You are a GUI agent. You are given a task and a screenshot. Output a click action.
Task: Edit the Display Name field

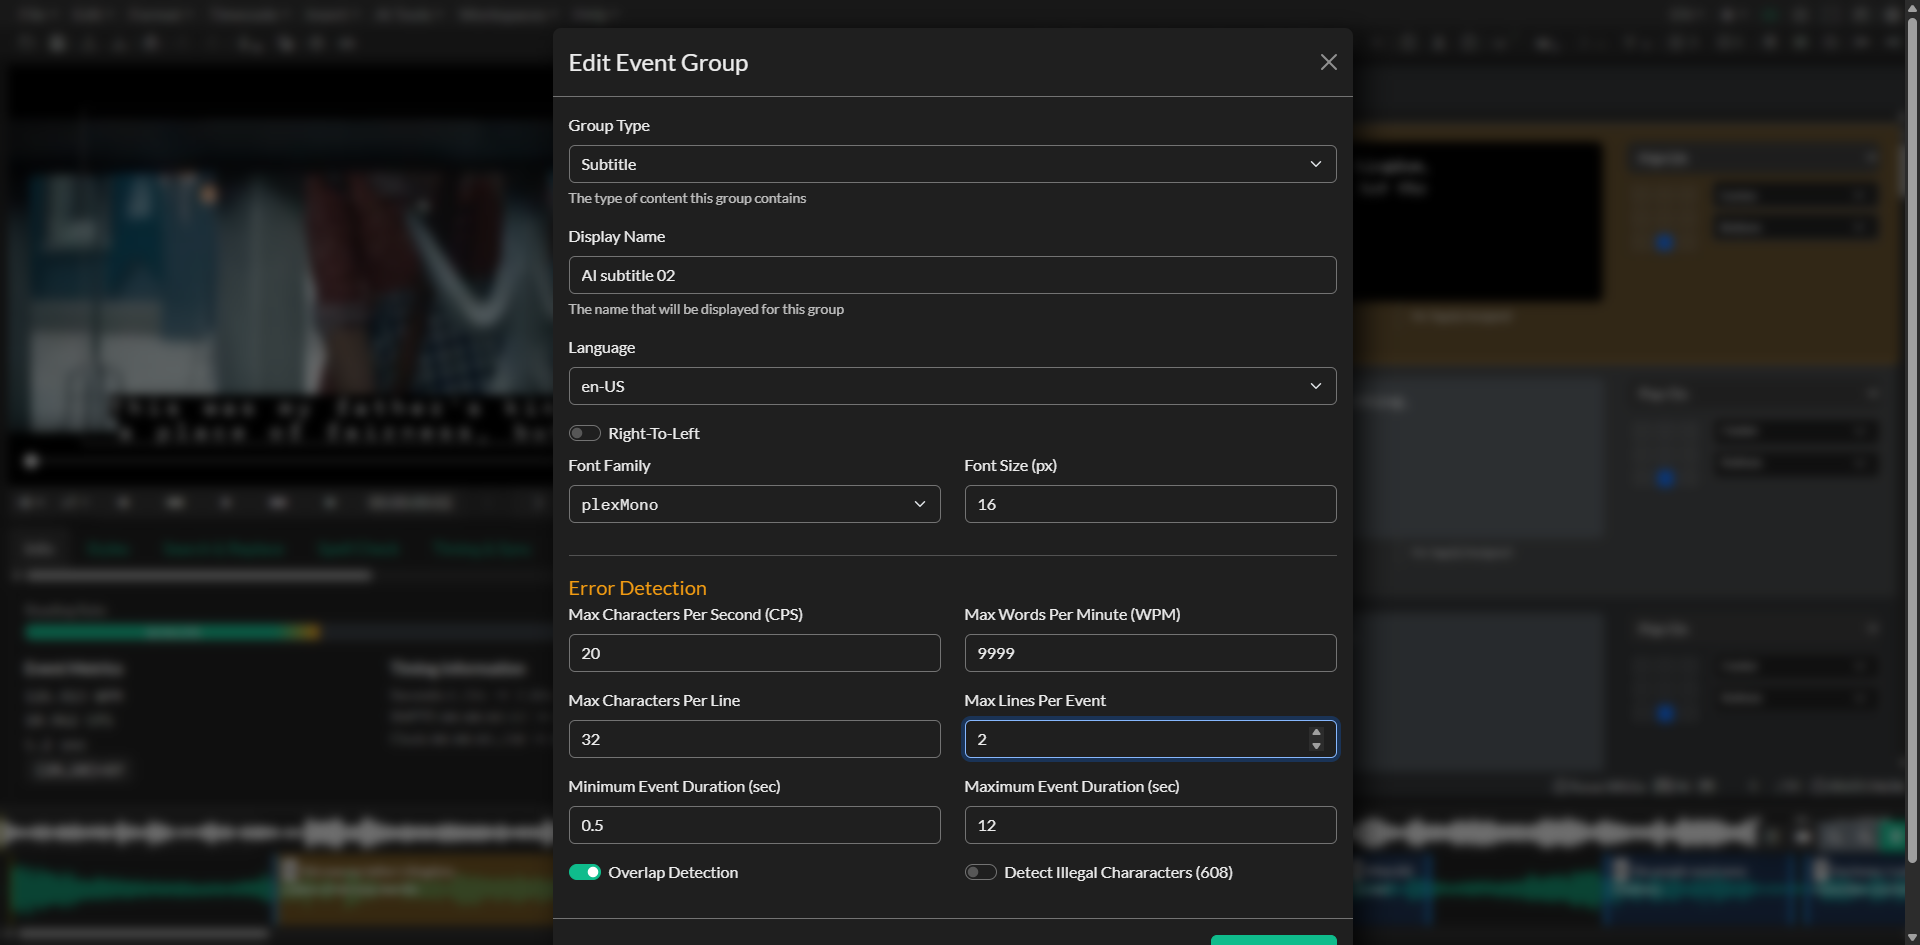pos(951,275)
